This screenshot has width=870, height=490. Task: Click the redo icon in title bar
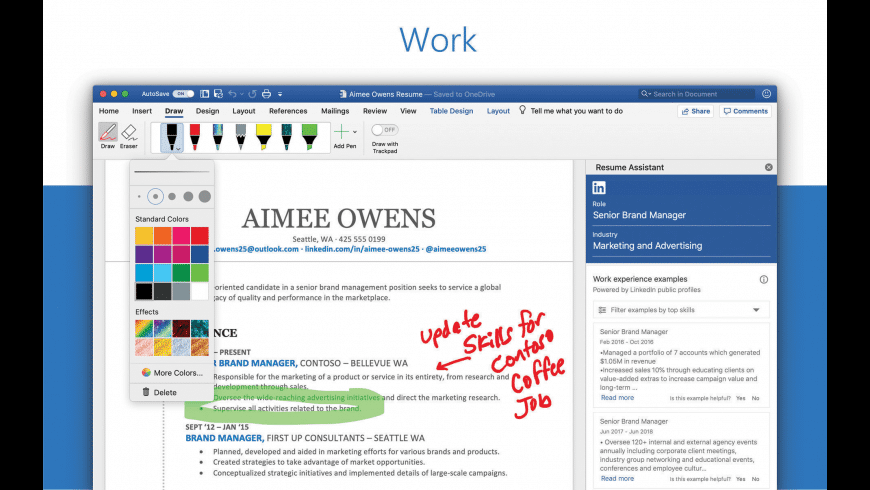pyautogui.click(x=252, y=94)
